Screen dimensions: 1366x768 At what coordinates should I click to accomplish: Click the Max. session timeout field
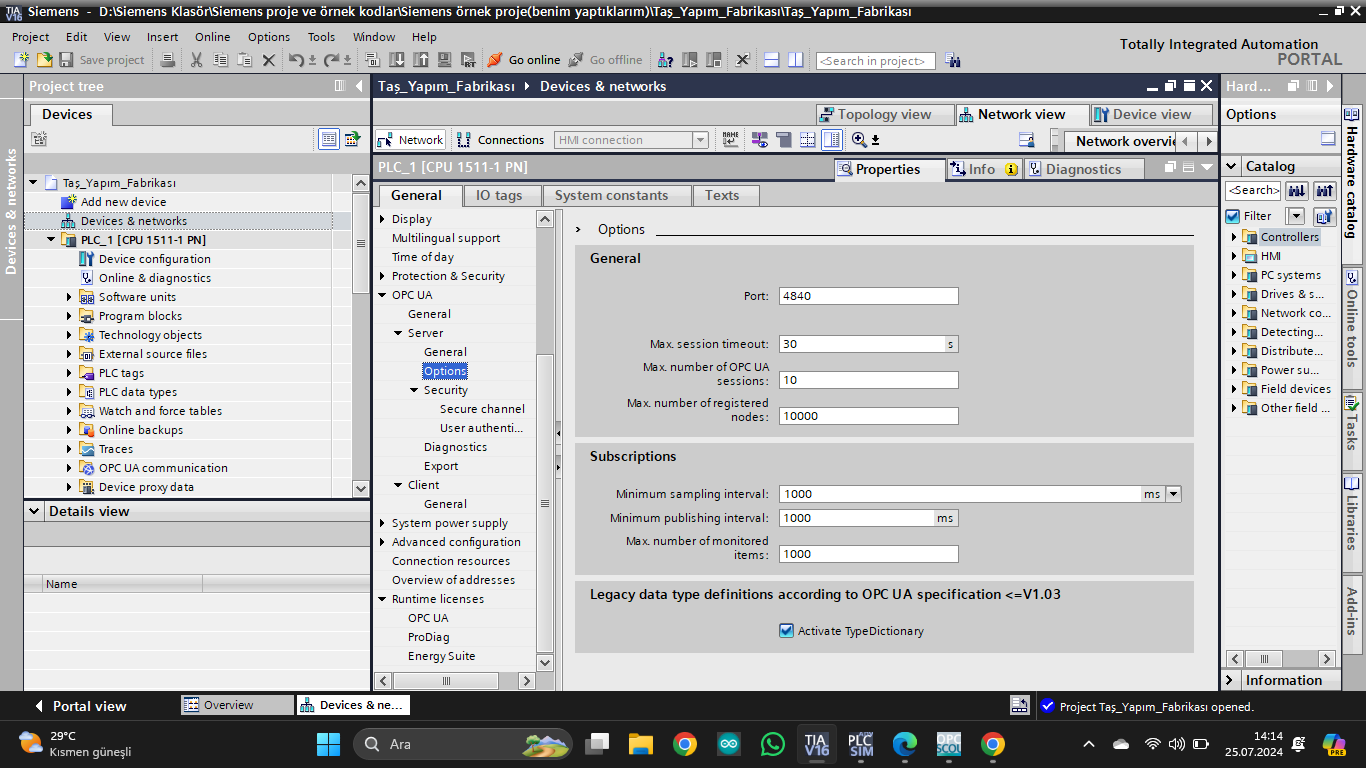pos(862,344)
